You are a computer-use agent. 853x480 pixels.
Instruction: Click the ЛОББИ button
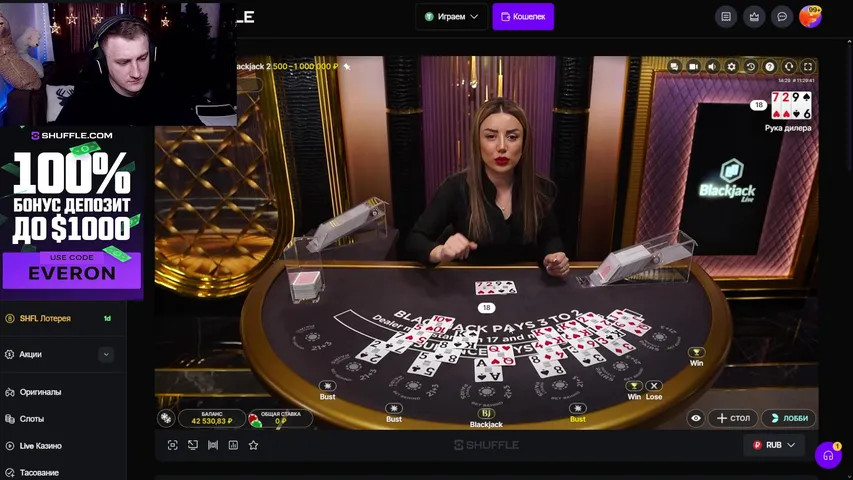(789, 418)
